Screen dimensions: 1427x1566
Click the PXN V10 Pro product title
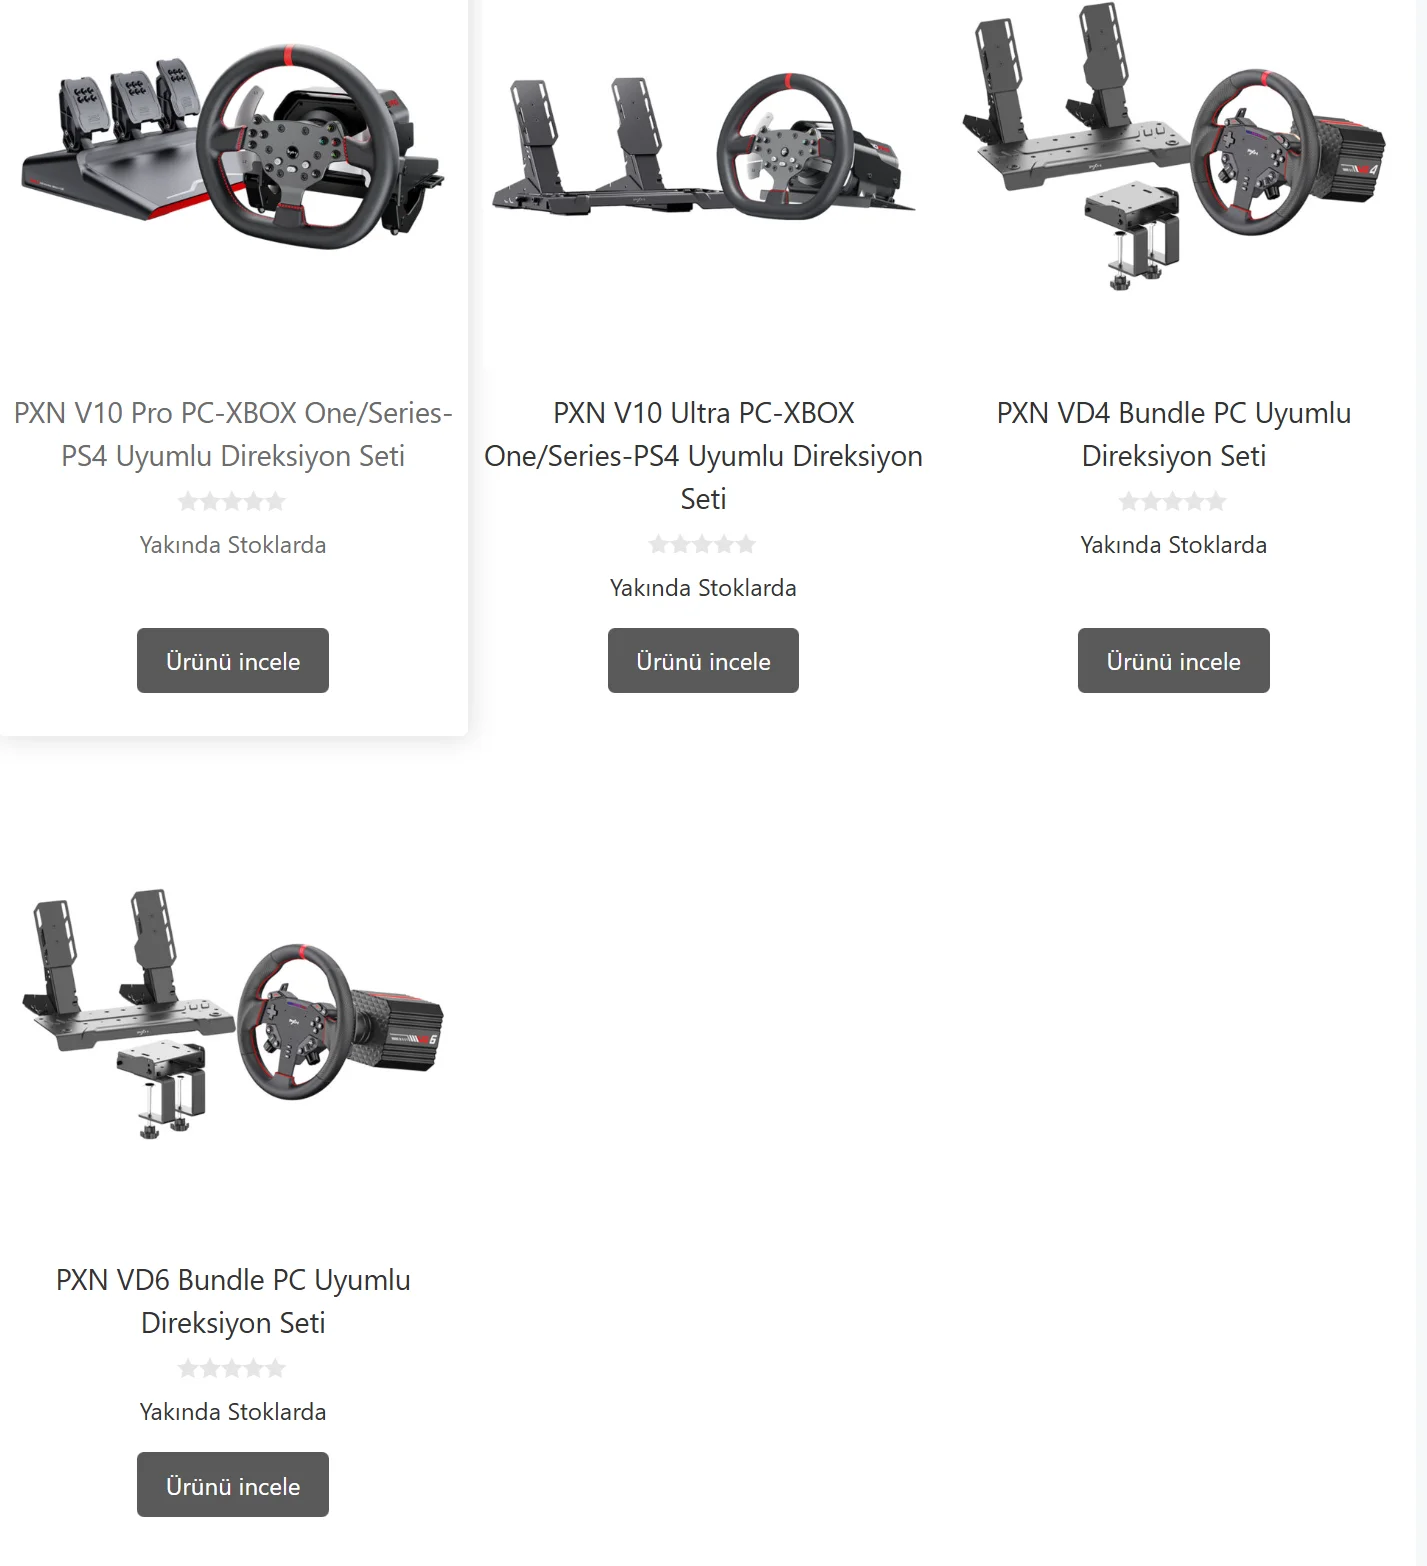[233, 434]
